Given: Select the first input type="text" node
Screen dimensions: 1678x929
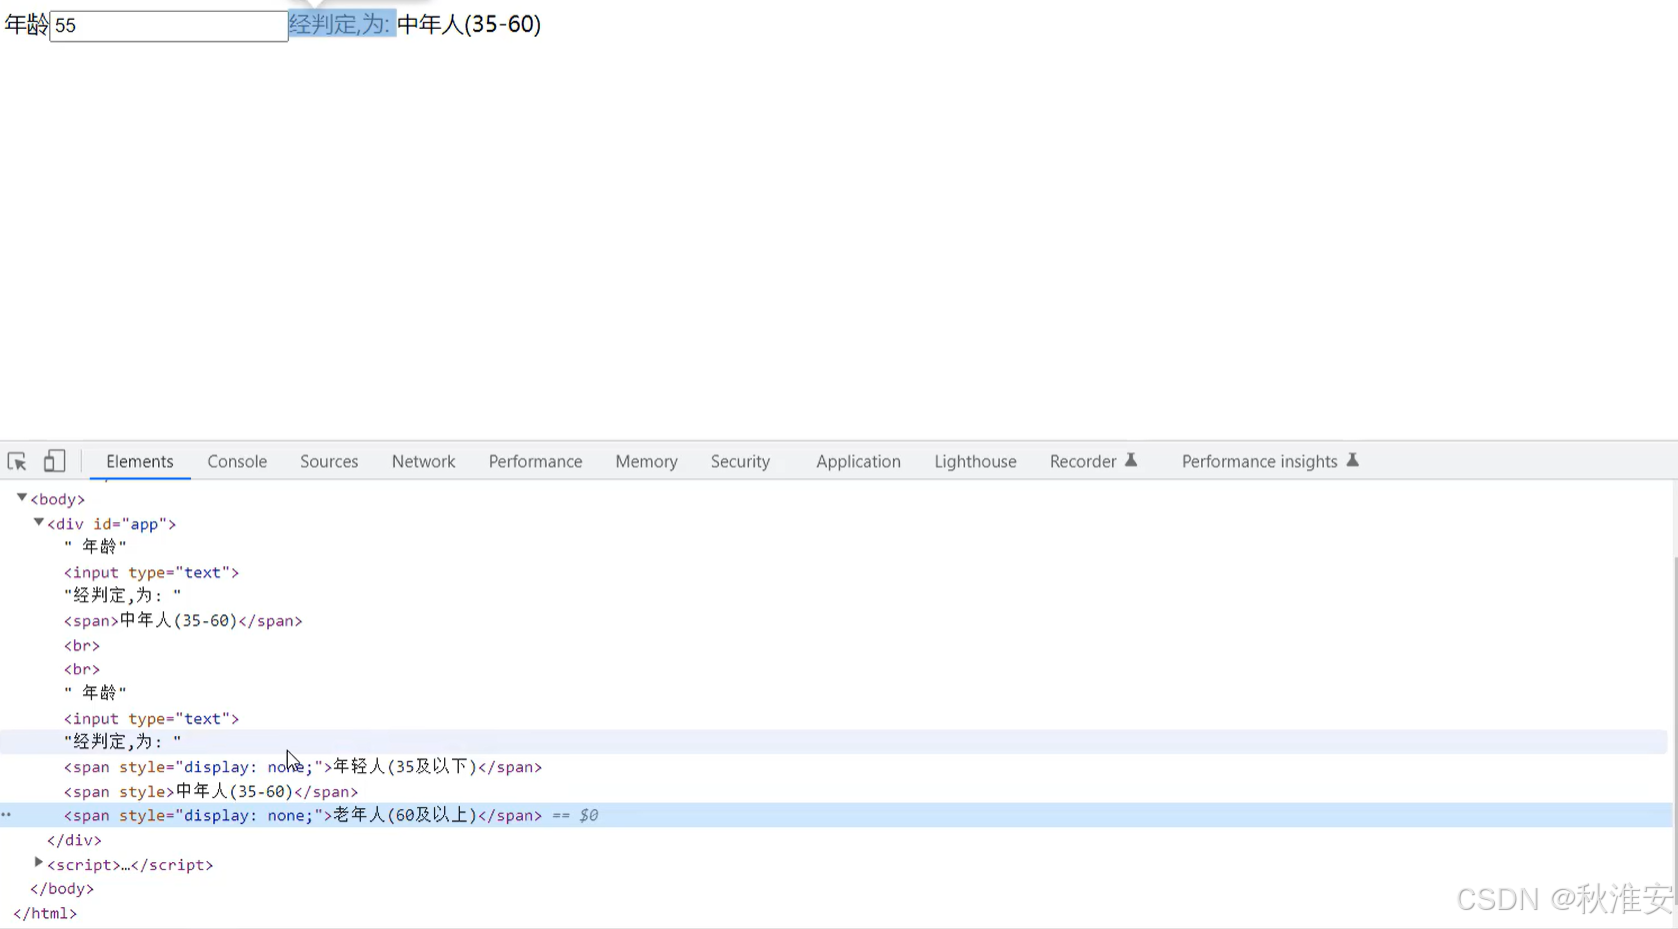Looking at the screenshot, I should (152, 572).
